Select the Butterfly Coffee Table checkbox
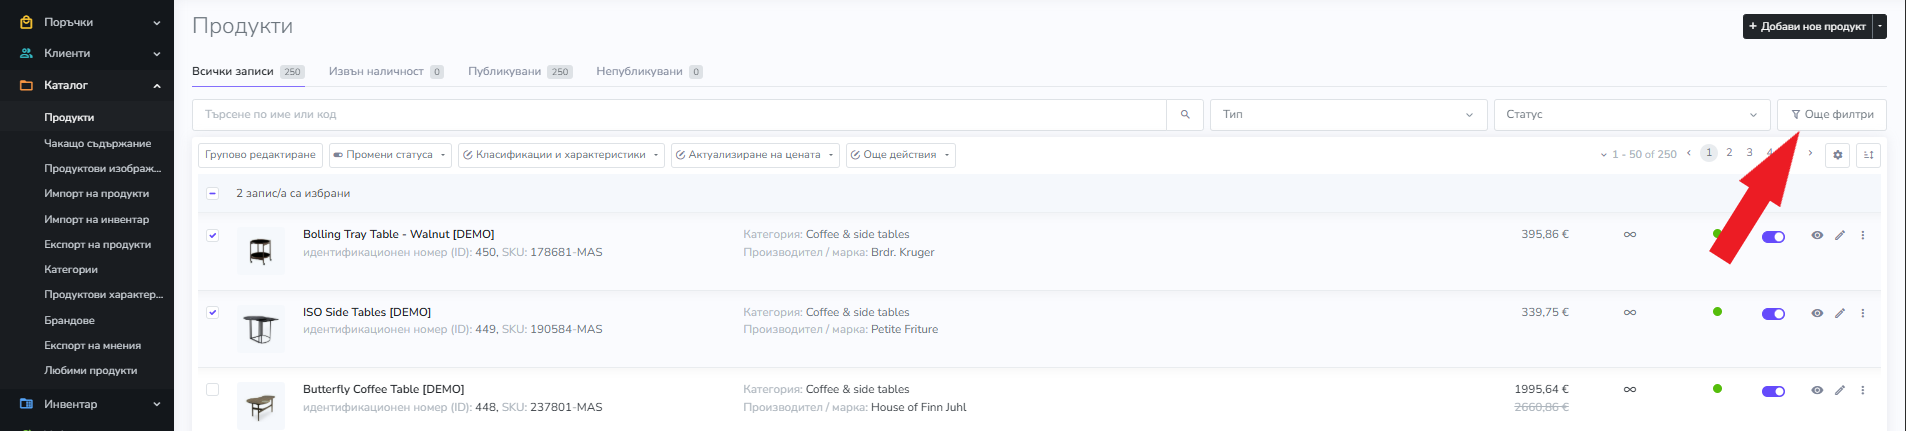Screen dimensions: 1906x431 212,390
